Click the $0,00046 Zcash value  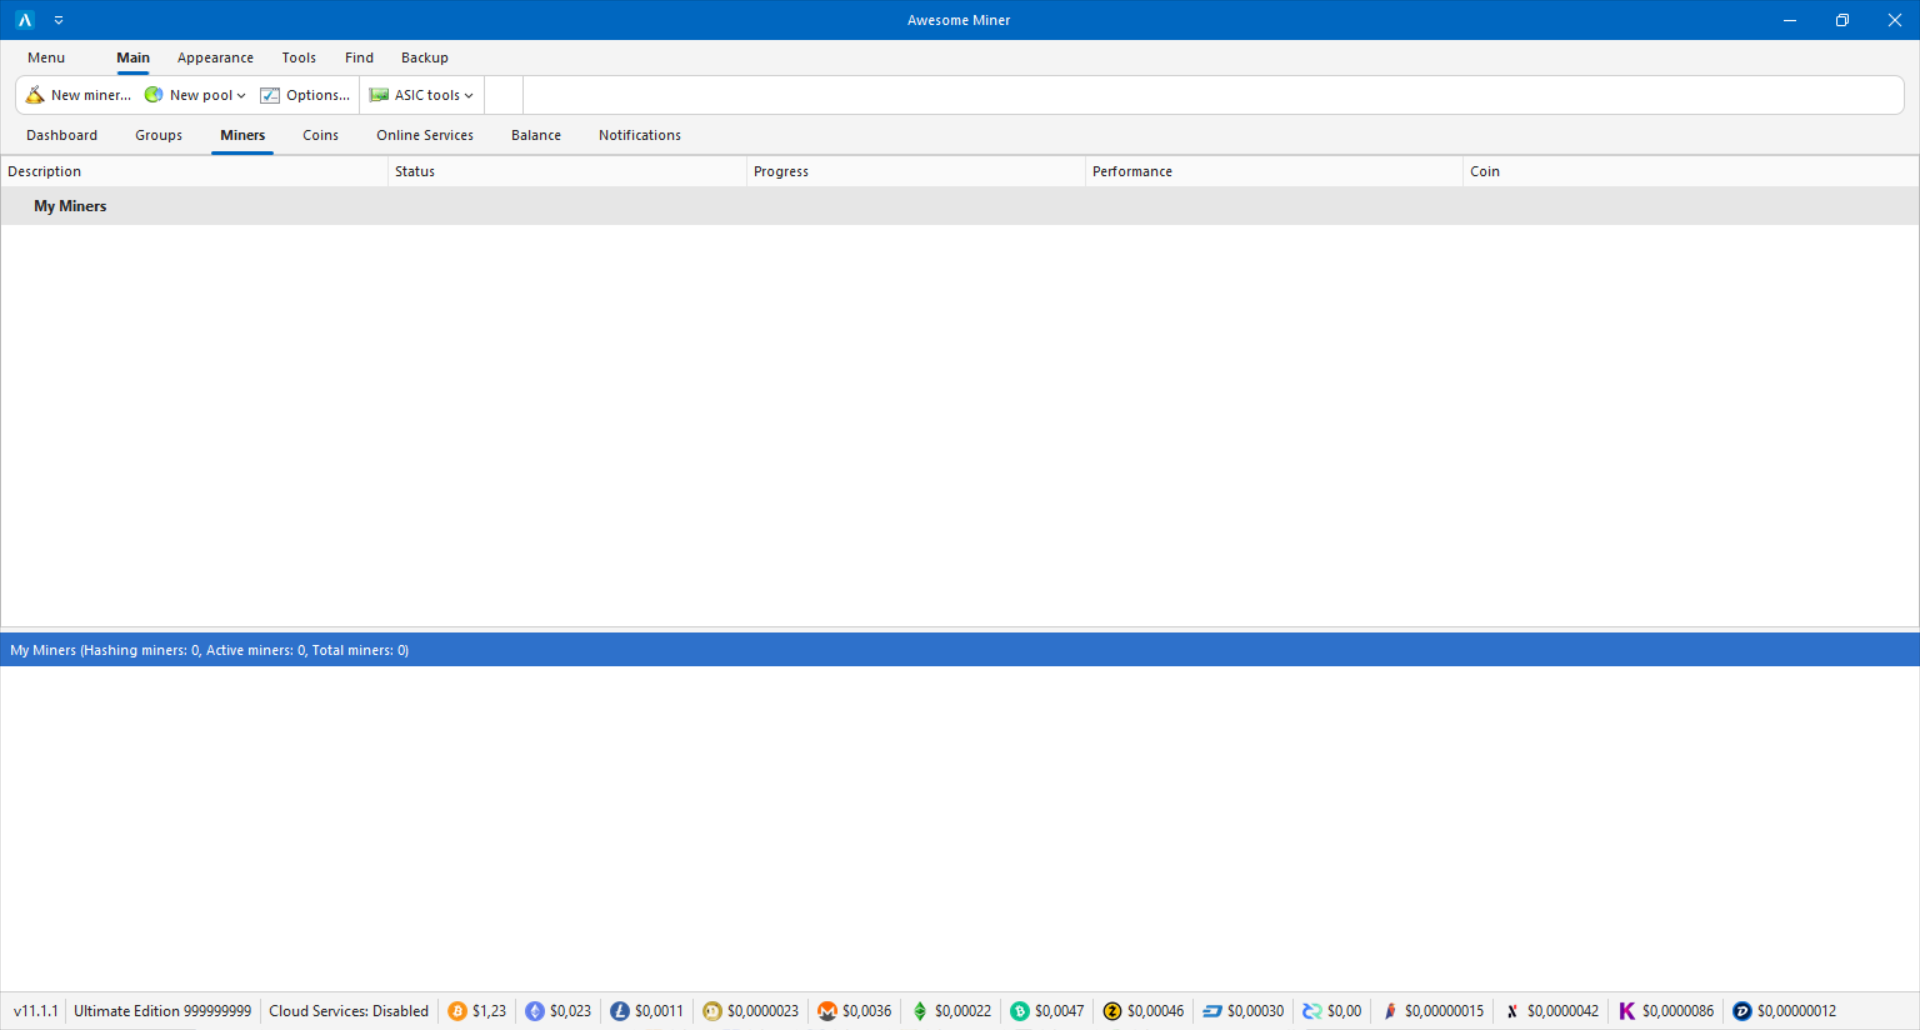click(1155, 1011)
